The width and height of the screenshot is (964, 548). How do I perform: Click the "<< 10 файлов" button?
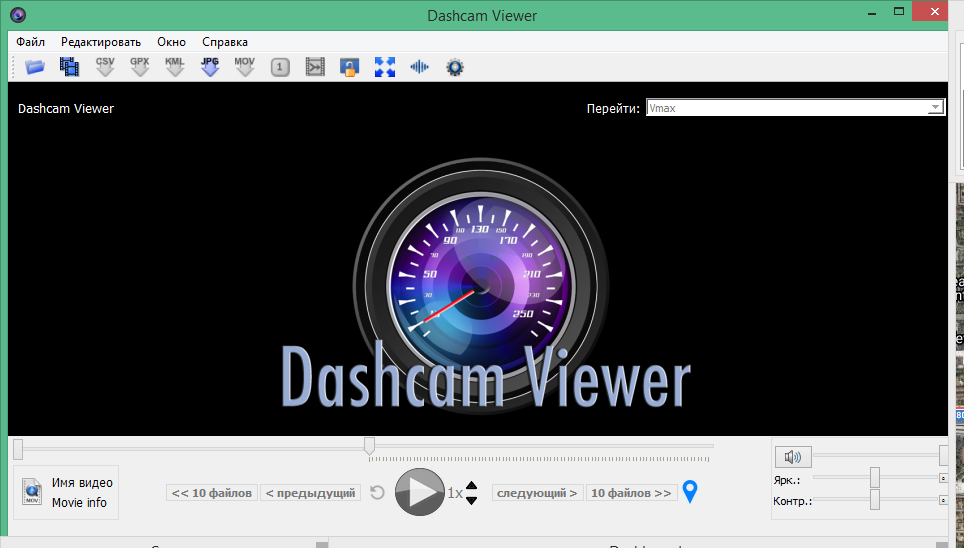click(212, 493)
